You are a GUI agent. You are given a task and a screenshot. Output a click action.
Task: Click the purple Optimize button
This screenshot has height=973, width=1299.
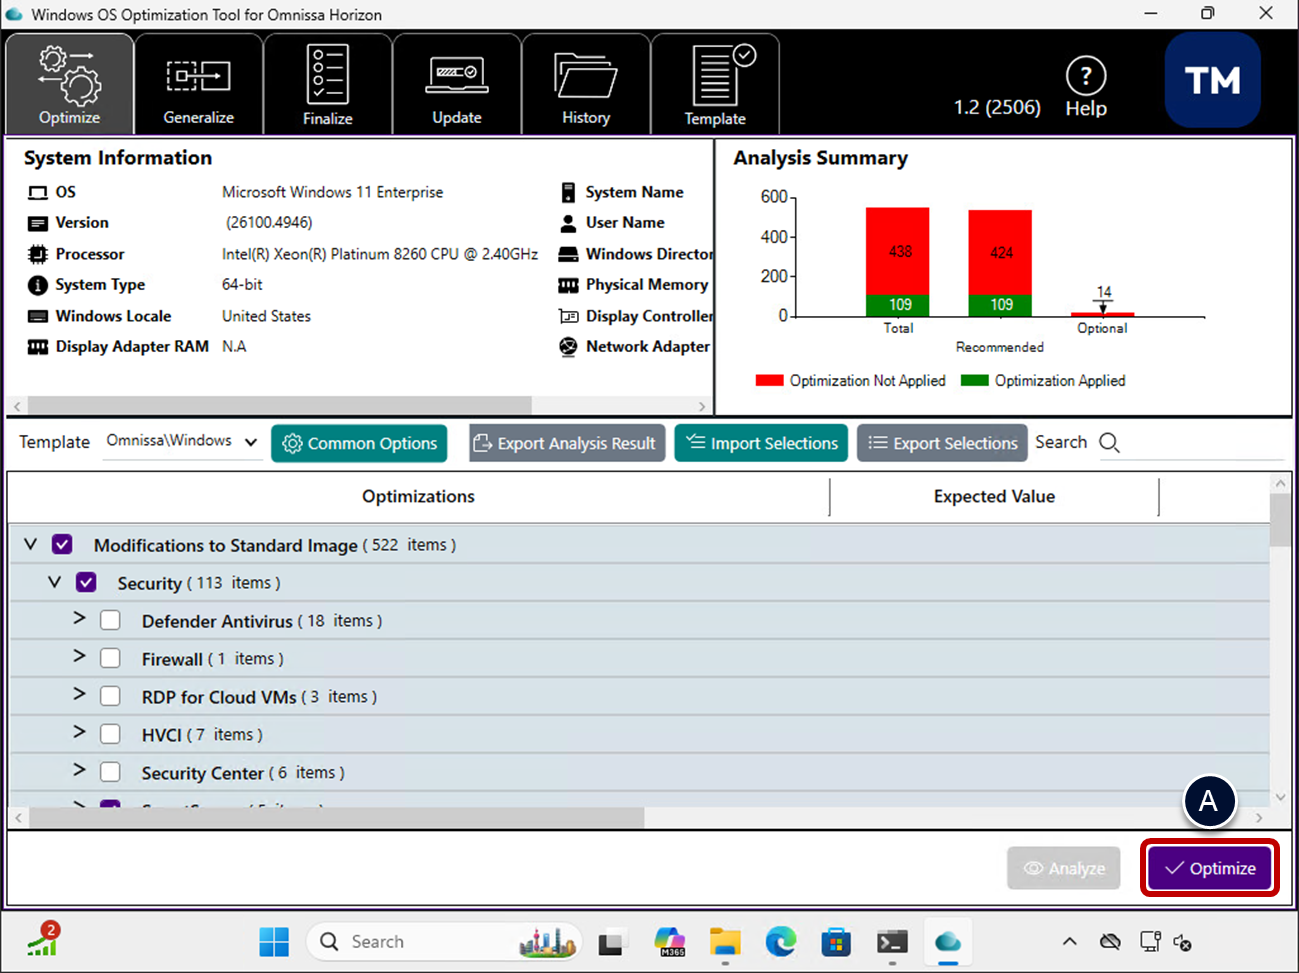click(1209, 868)
